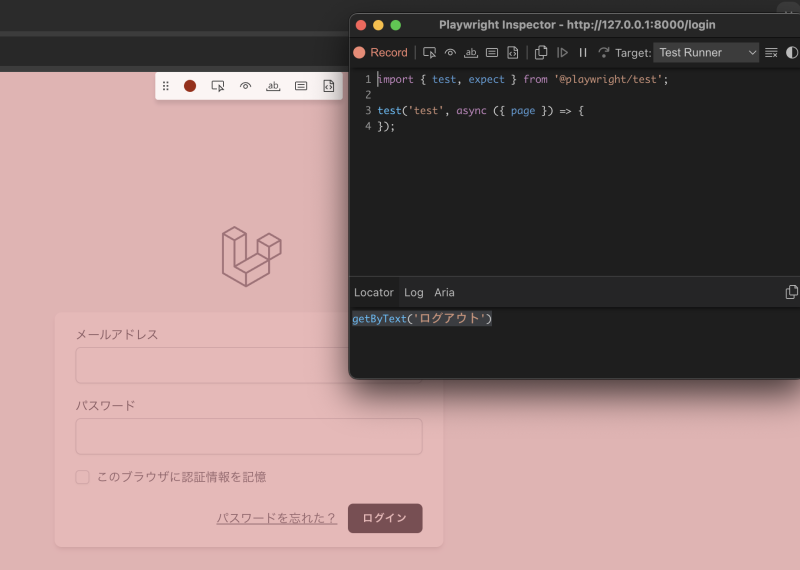Viewport: 800px width, 570px height.
Task: Check the remember this browser checkbox
Action: click(83, 478)
